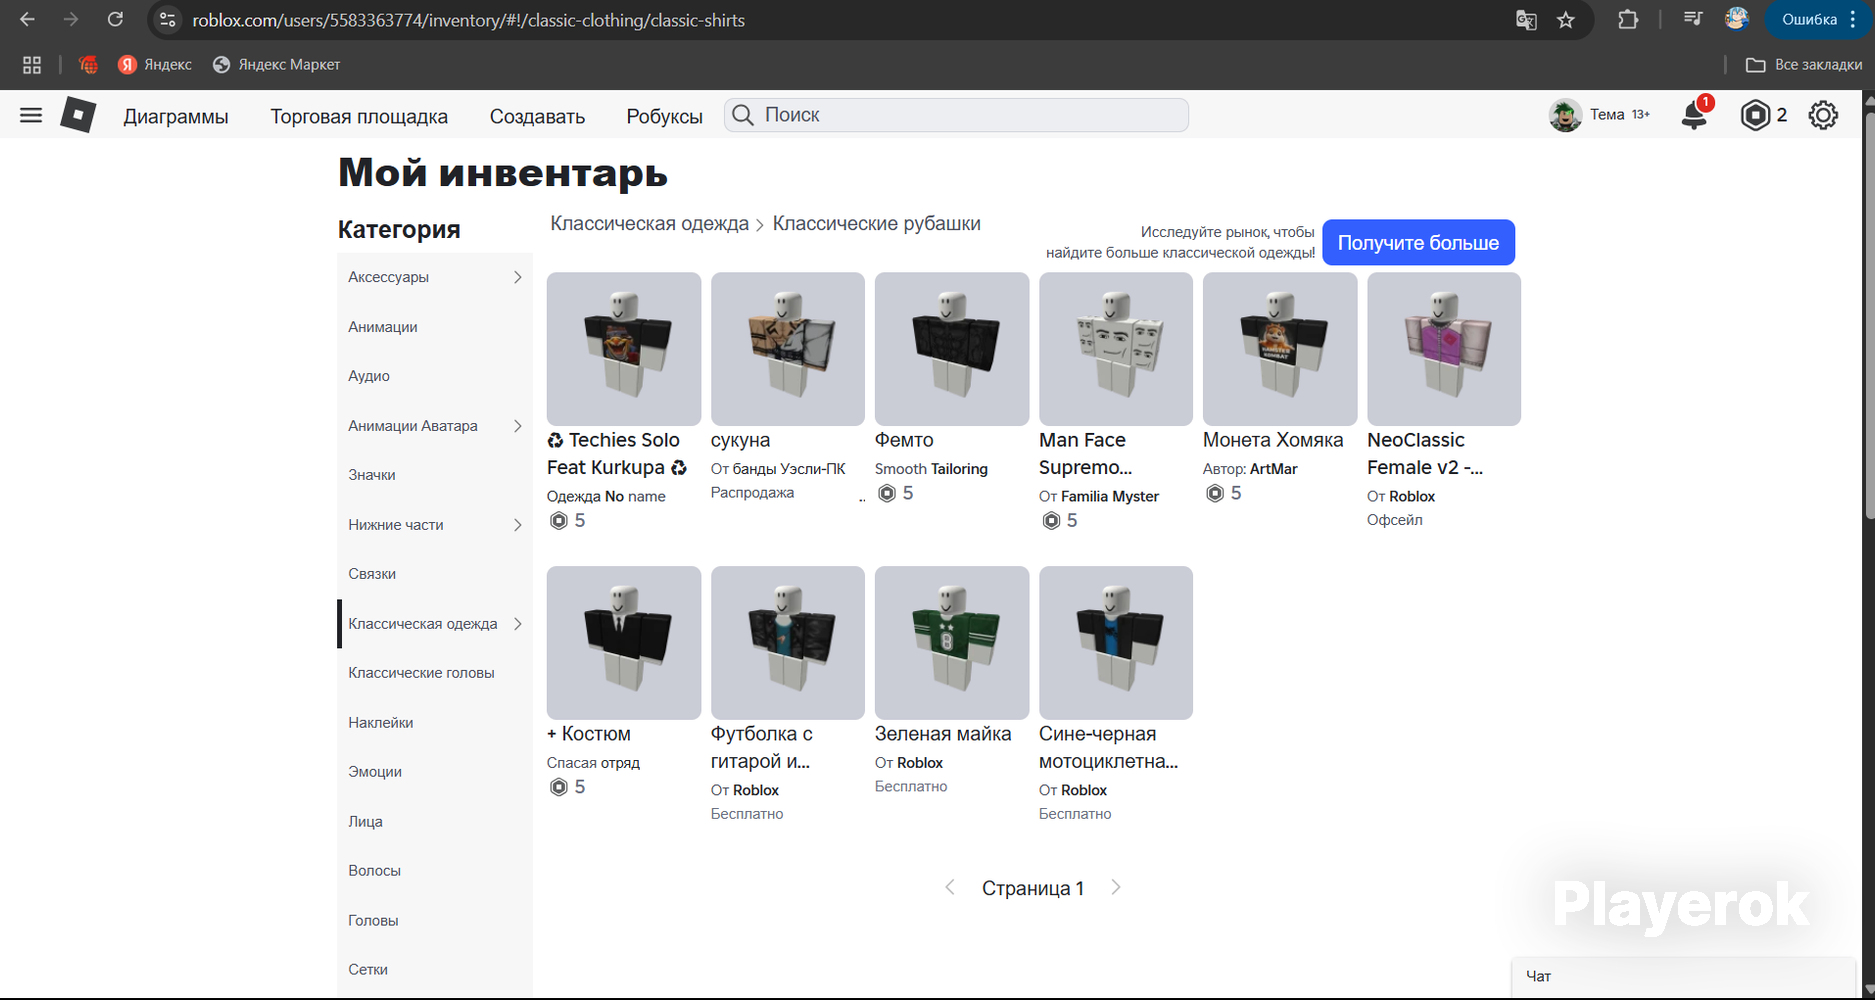The height and width of the screenshot is (1000, 1875).
Task: Open creator link Familia Myster
Action: [x=1110, y=496]
